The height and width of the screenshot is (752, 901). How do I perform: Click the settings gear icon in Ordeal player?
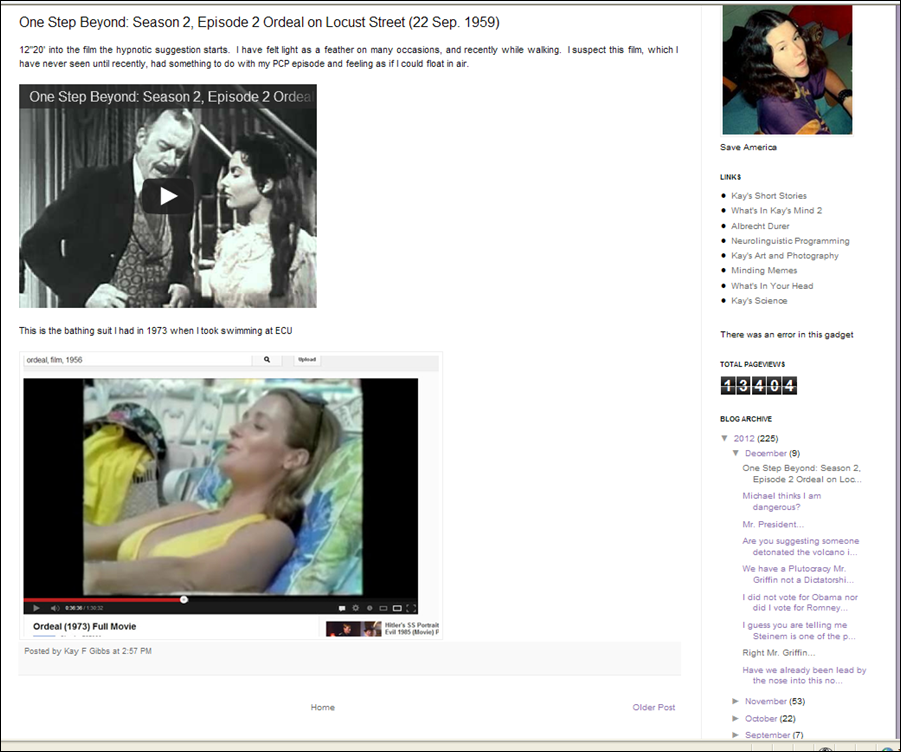point(356,608)
